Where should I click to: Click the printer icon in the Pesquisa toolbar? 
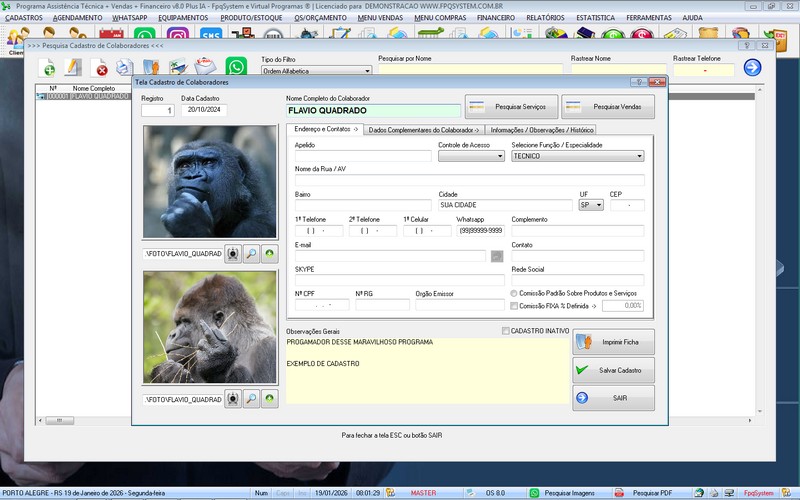(x=124, y=67)
